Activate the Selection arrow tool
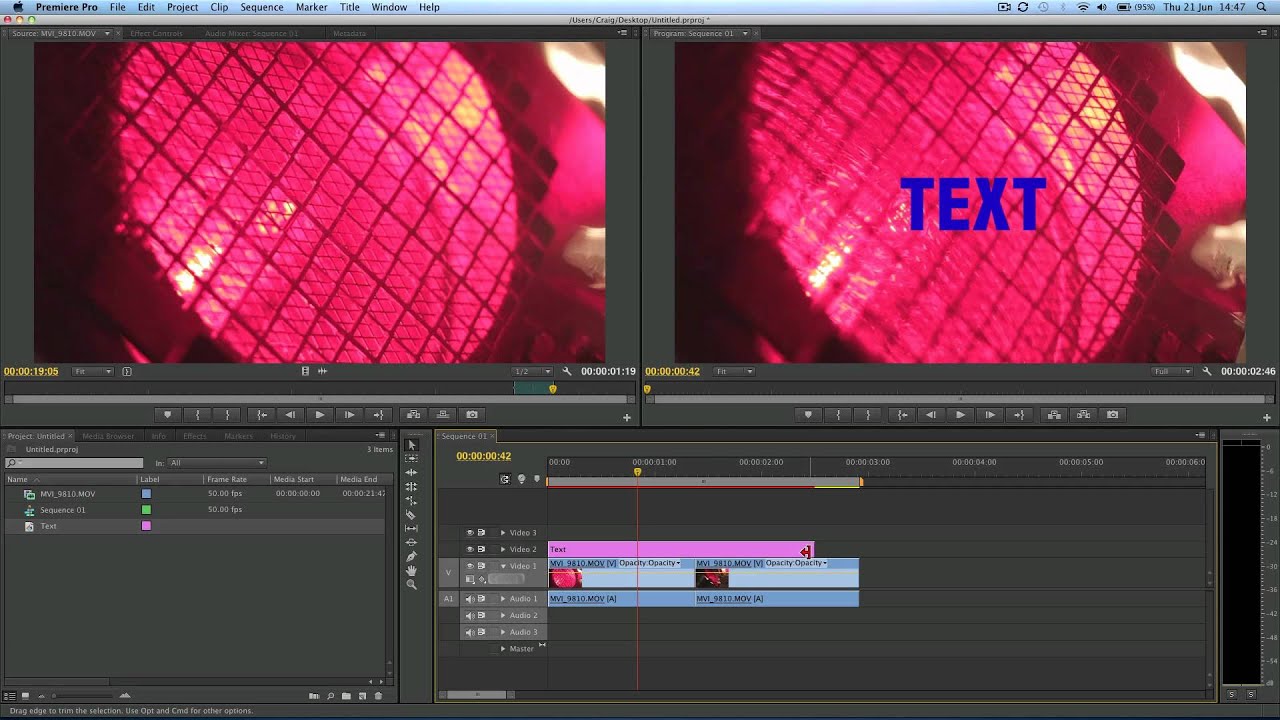 pos(411,444)
